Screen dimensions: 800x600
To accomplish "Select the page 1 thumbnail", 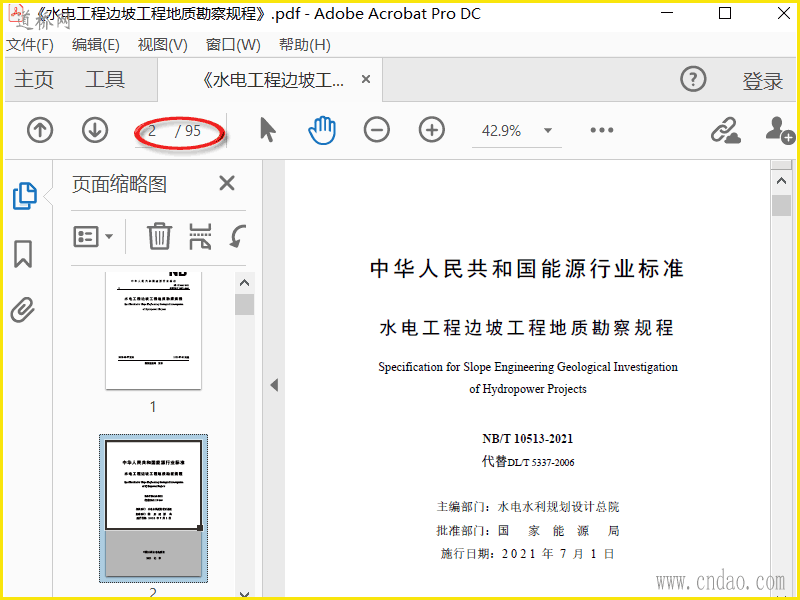I will coord(153,330).
